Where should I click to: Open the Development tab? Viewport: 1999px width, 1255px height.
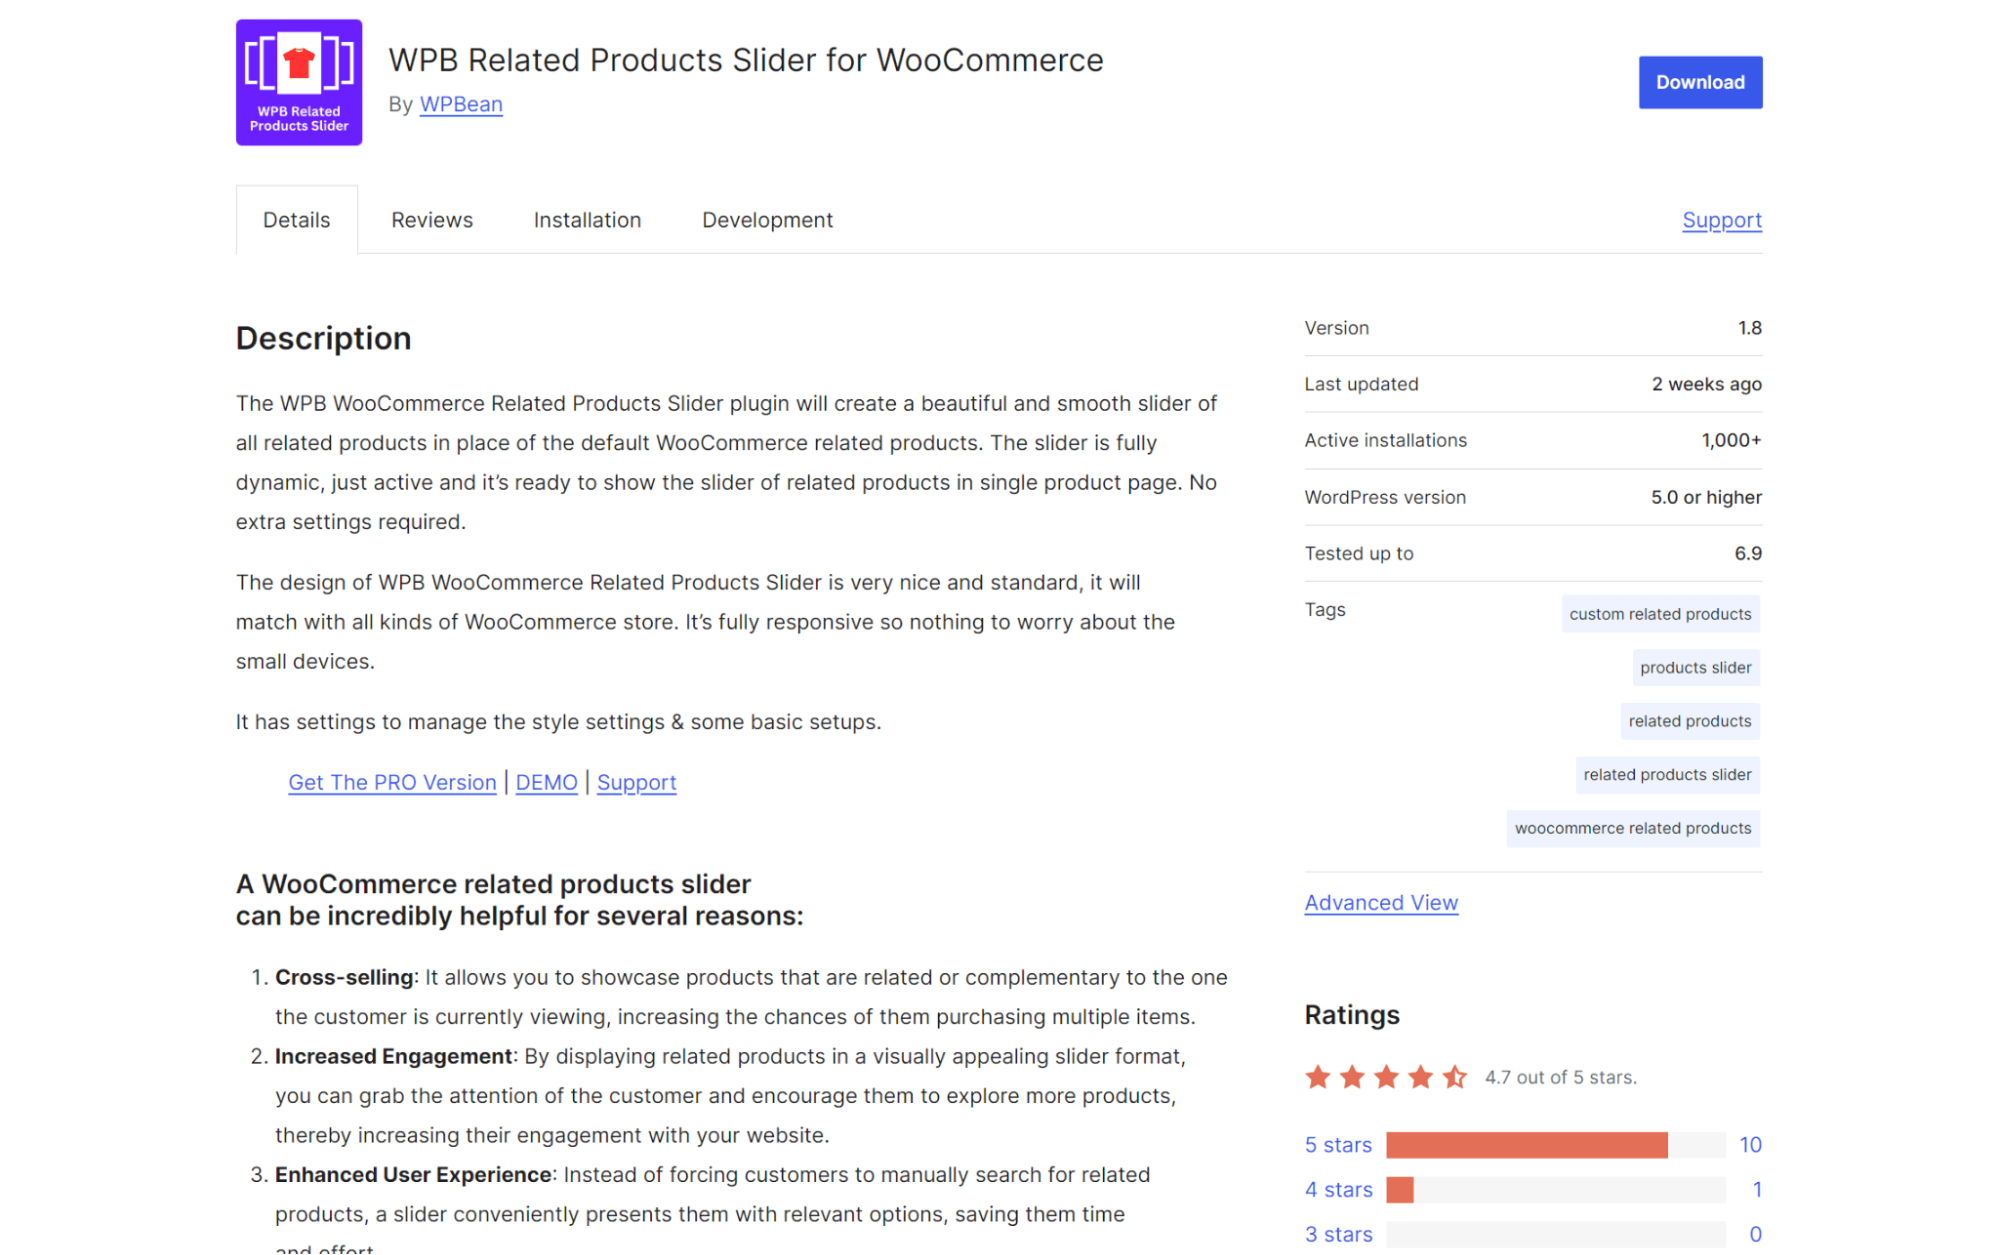[767, 219]
